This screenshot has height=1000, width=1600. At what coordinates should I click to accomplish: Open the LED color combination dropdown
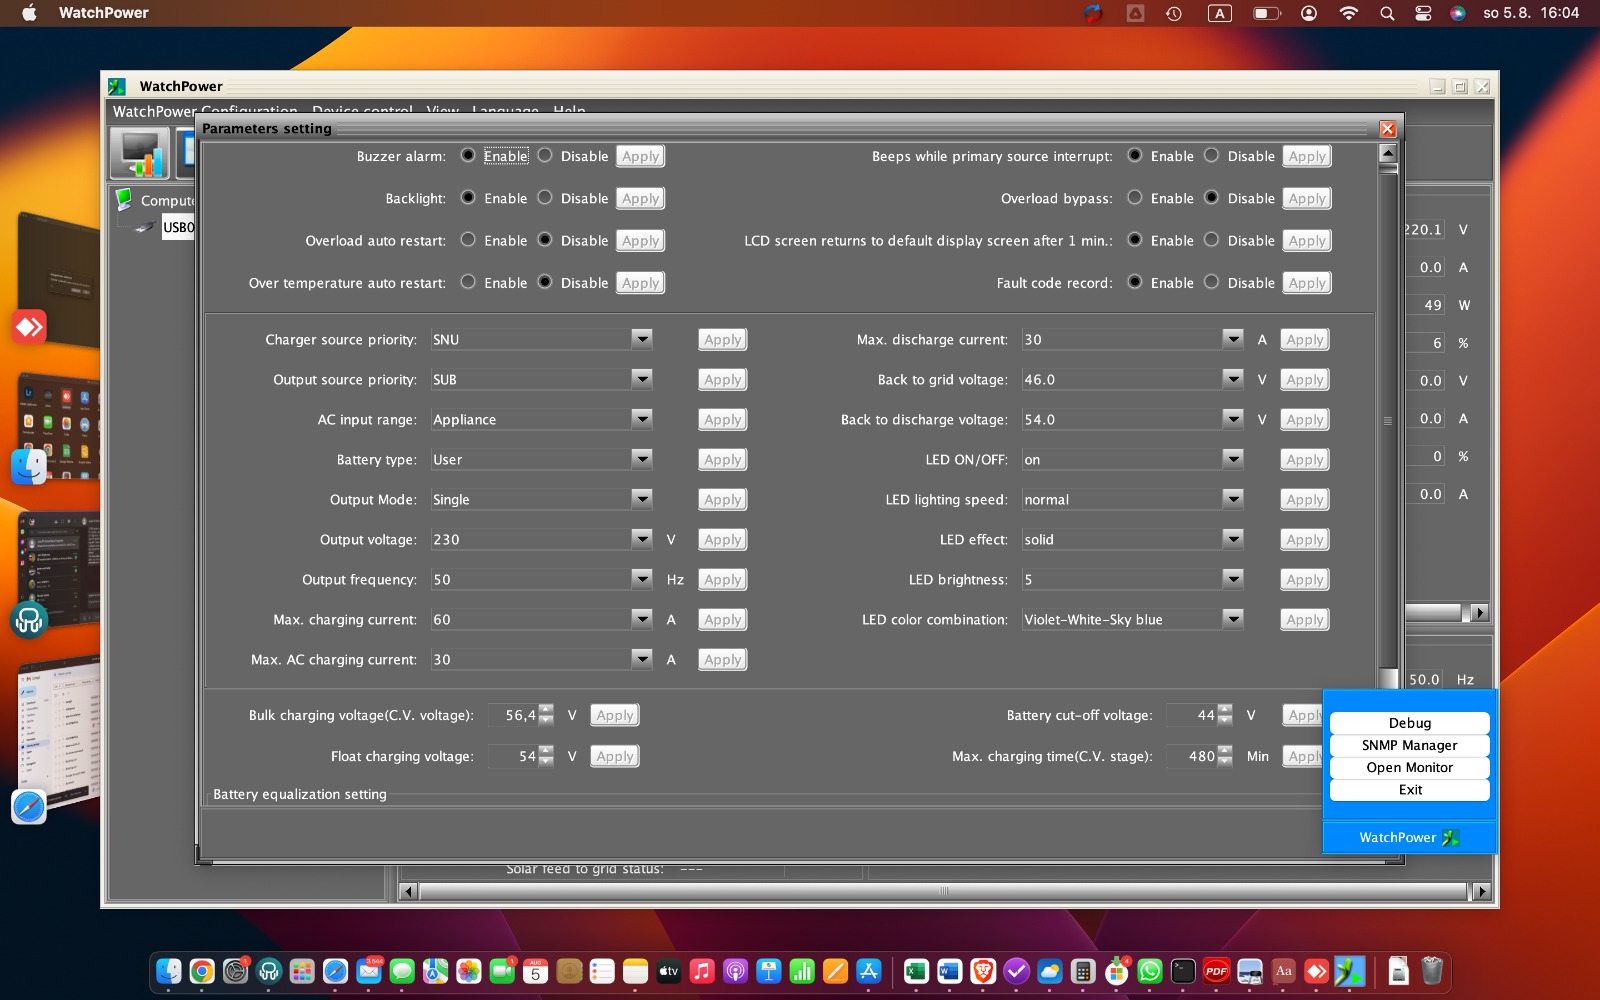1232,619
